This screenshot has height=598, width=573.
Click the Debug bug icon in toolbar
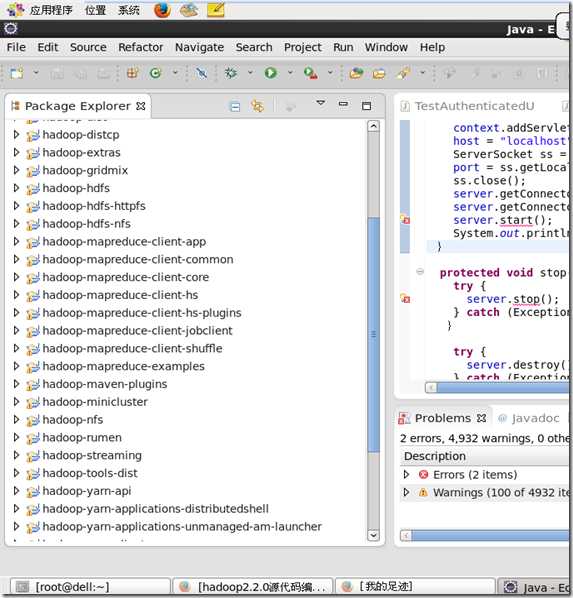[230, 73]
